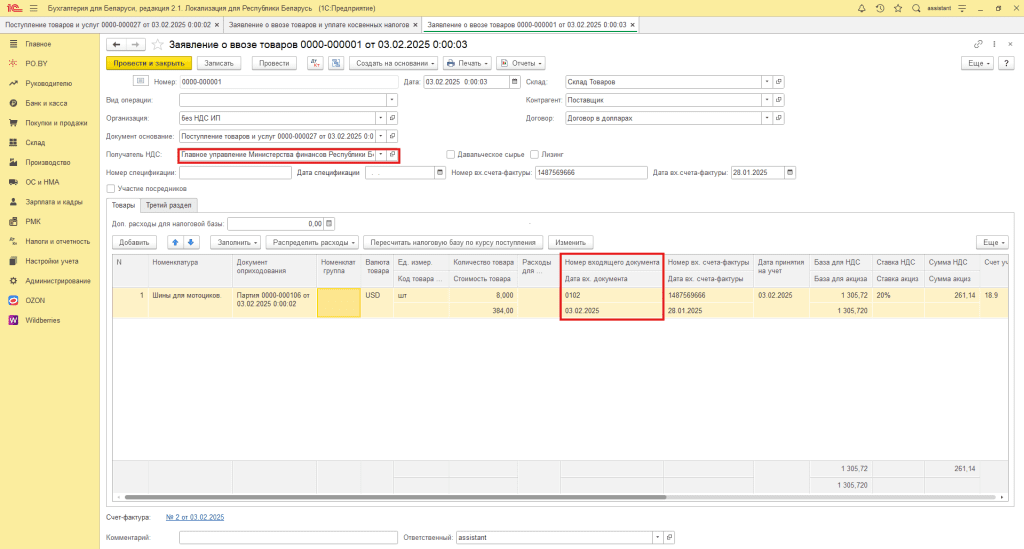Focus the Номер спецификации input field
The image size is (1024, 549).
point(235,172)
